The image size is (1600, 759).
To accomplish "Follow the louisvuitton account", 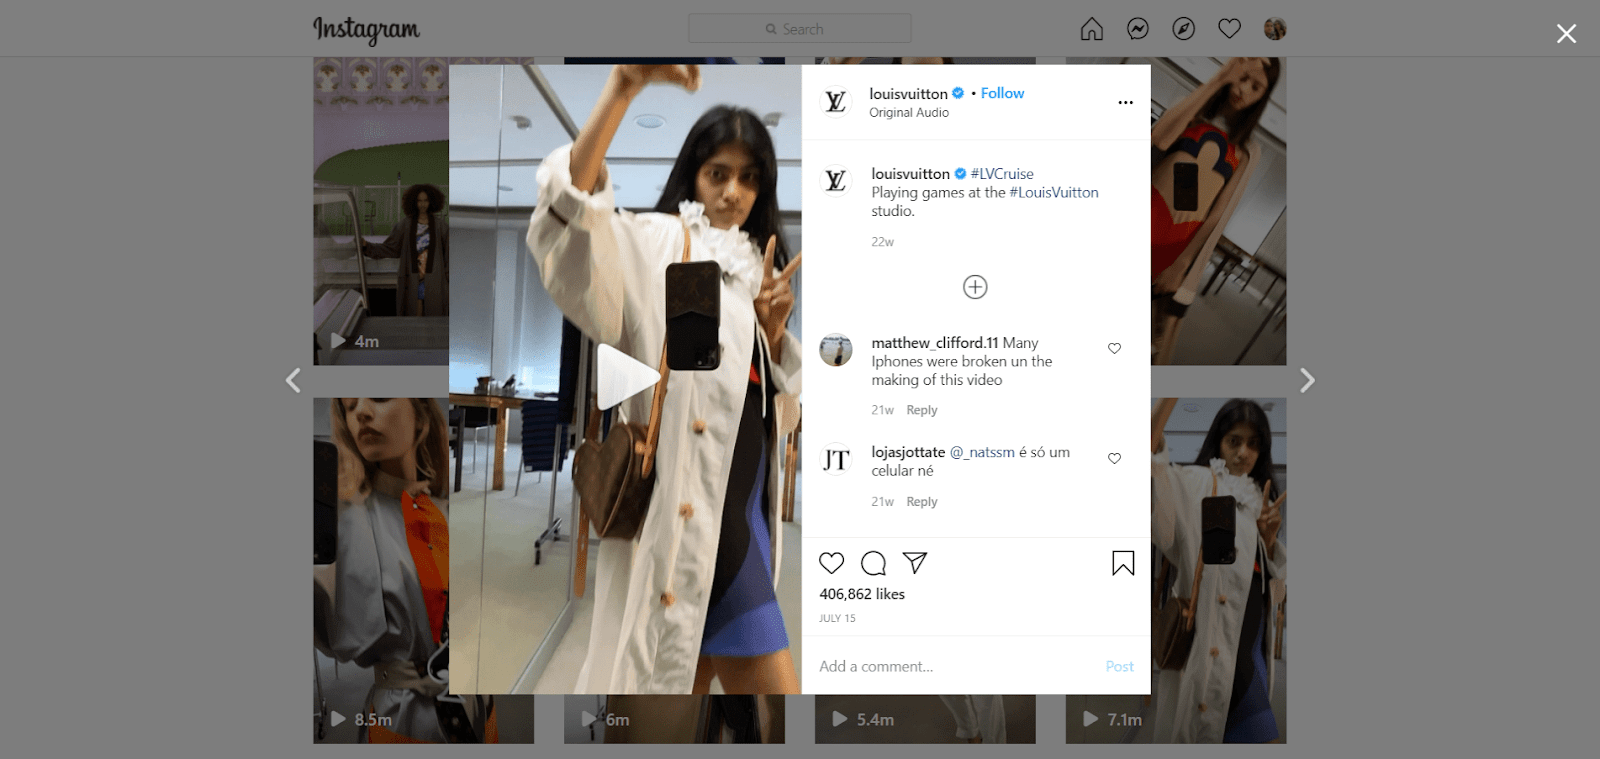I will [x=1002, y=93].
